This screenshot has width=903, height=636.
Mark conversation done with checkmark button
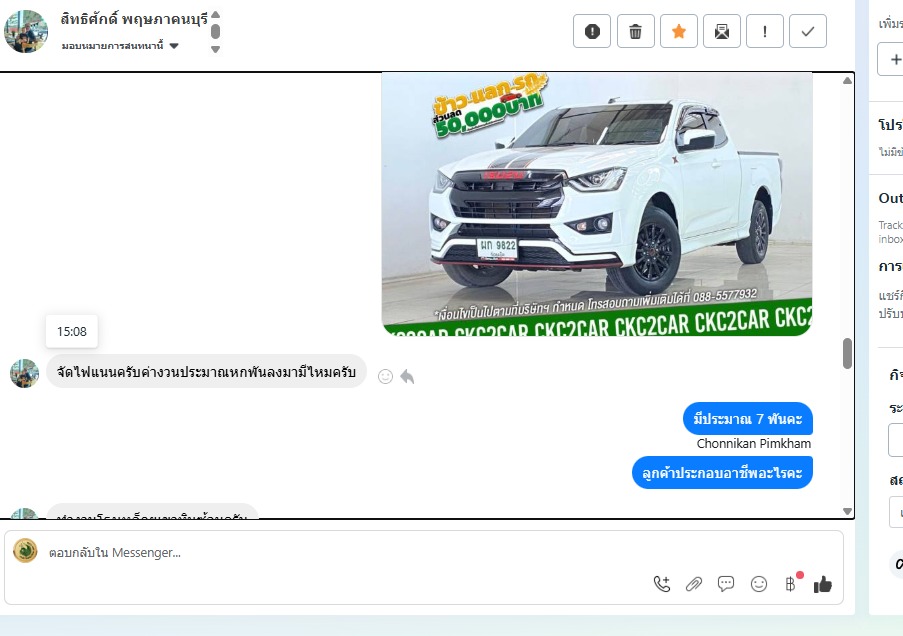coord(808,31)
